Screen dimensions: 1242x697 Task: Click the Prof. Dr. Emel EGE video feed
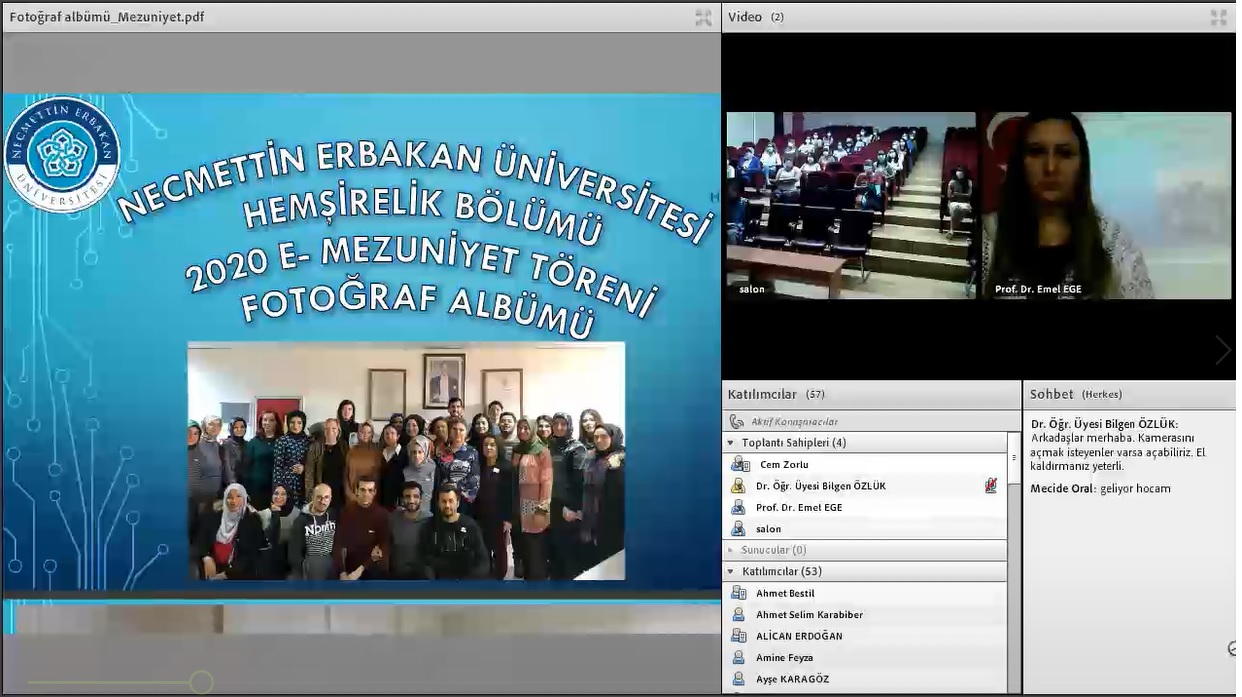pos(1107,205)
